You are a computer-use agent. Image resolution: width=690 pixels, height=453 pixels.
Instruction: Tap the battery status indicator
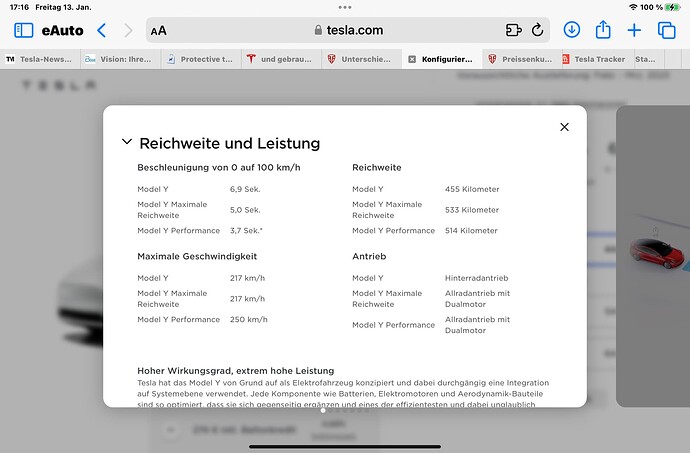[x=673, y=7]
